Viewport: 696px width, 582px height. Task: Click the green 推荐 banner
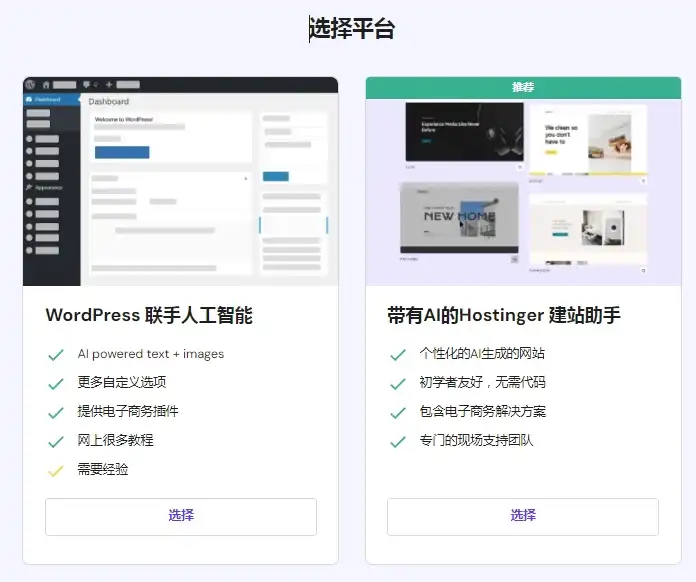(x=523, y=87)
